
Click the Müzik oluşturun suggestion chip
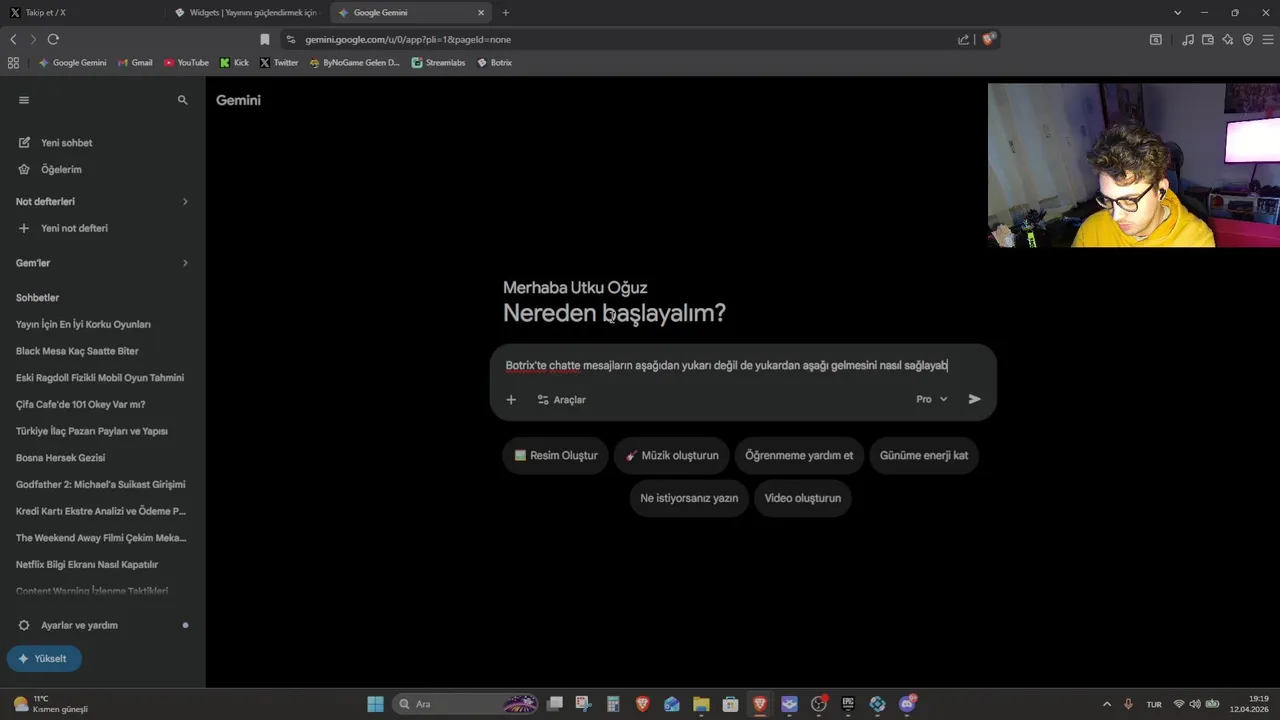[x=672, y=455]
